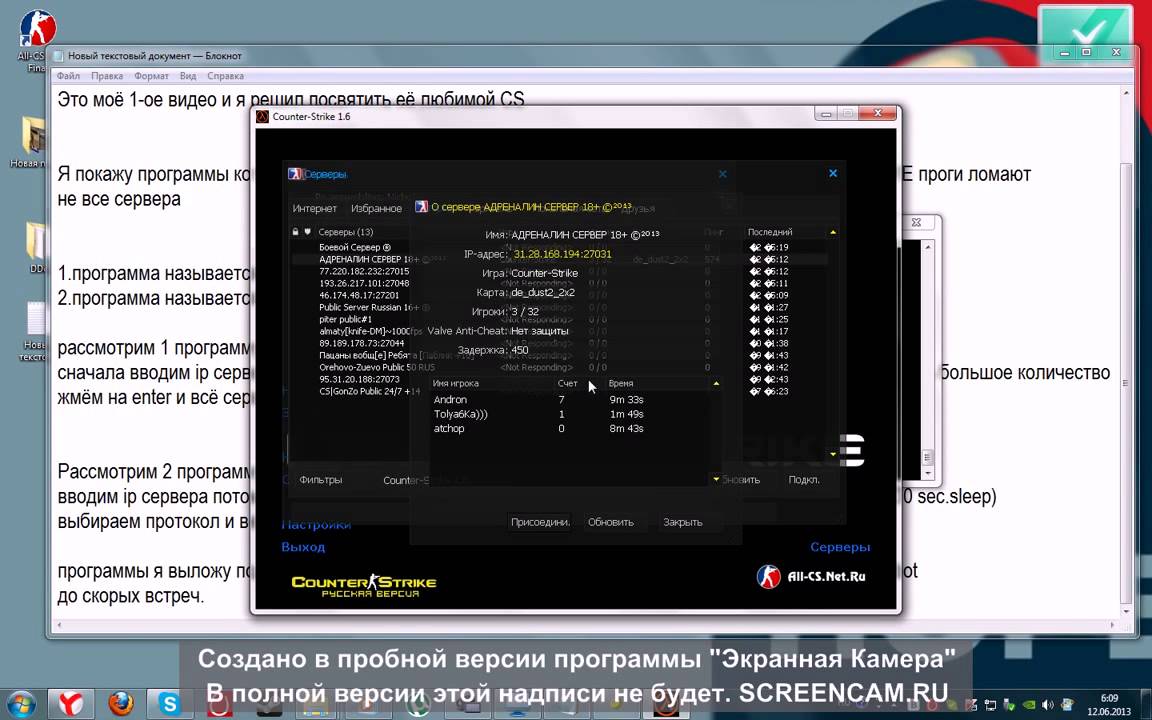This screenshot has width=1152, height=720.
Task: Open the Правка menu in Notepad
Action: coord(107,76)
